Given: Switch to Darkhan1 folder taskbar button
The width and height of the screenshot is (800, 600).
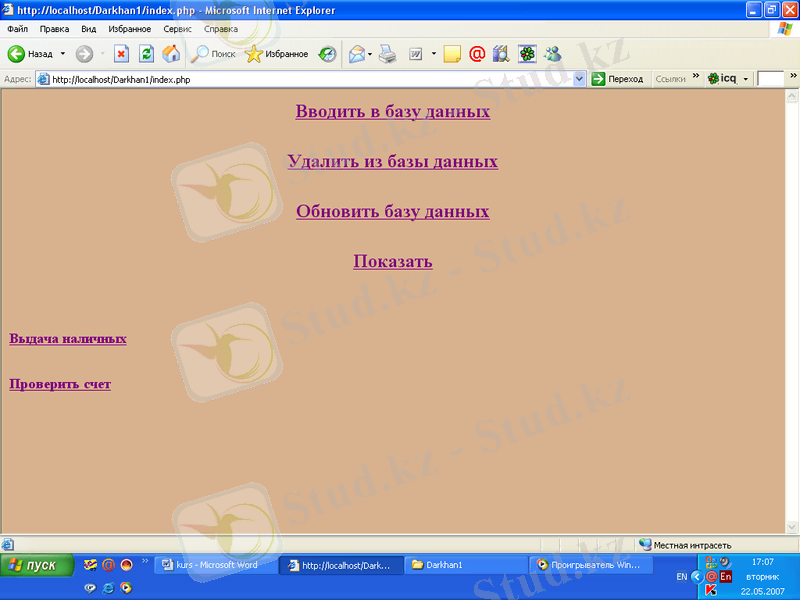Looking at the screenshot, I should pyautogui.click(x=465, y=565).
